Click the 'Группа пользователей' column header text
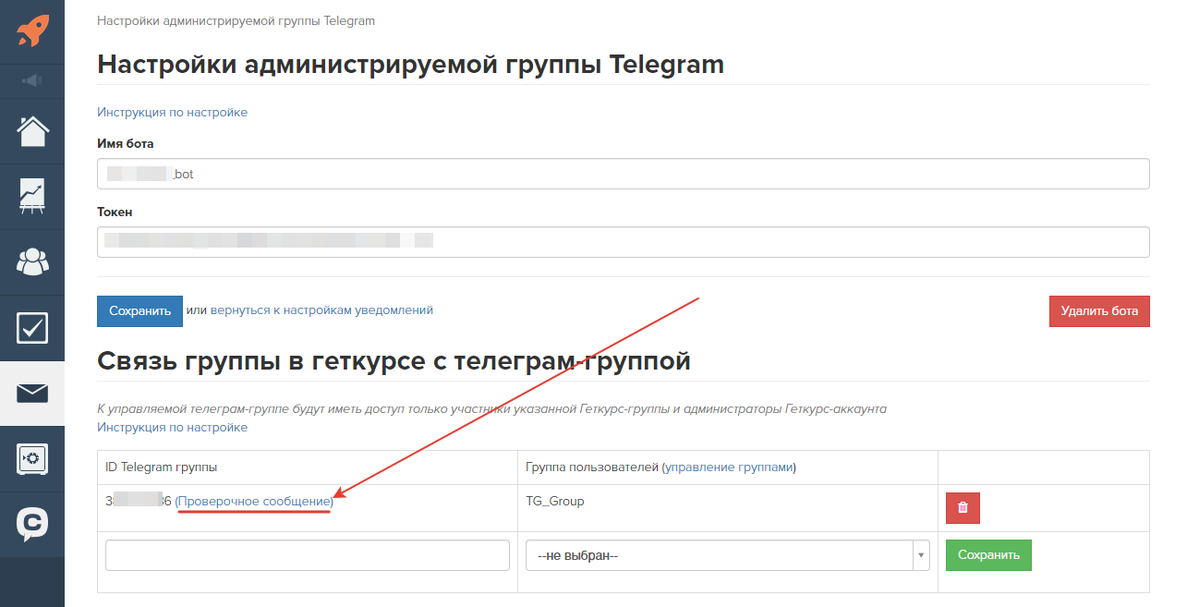The width and height of the screenshot is (1199, 607). (x=592, y=467)
